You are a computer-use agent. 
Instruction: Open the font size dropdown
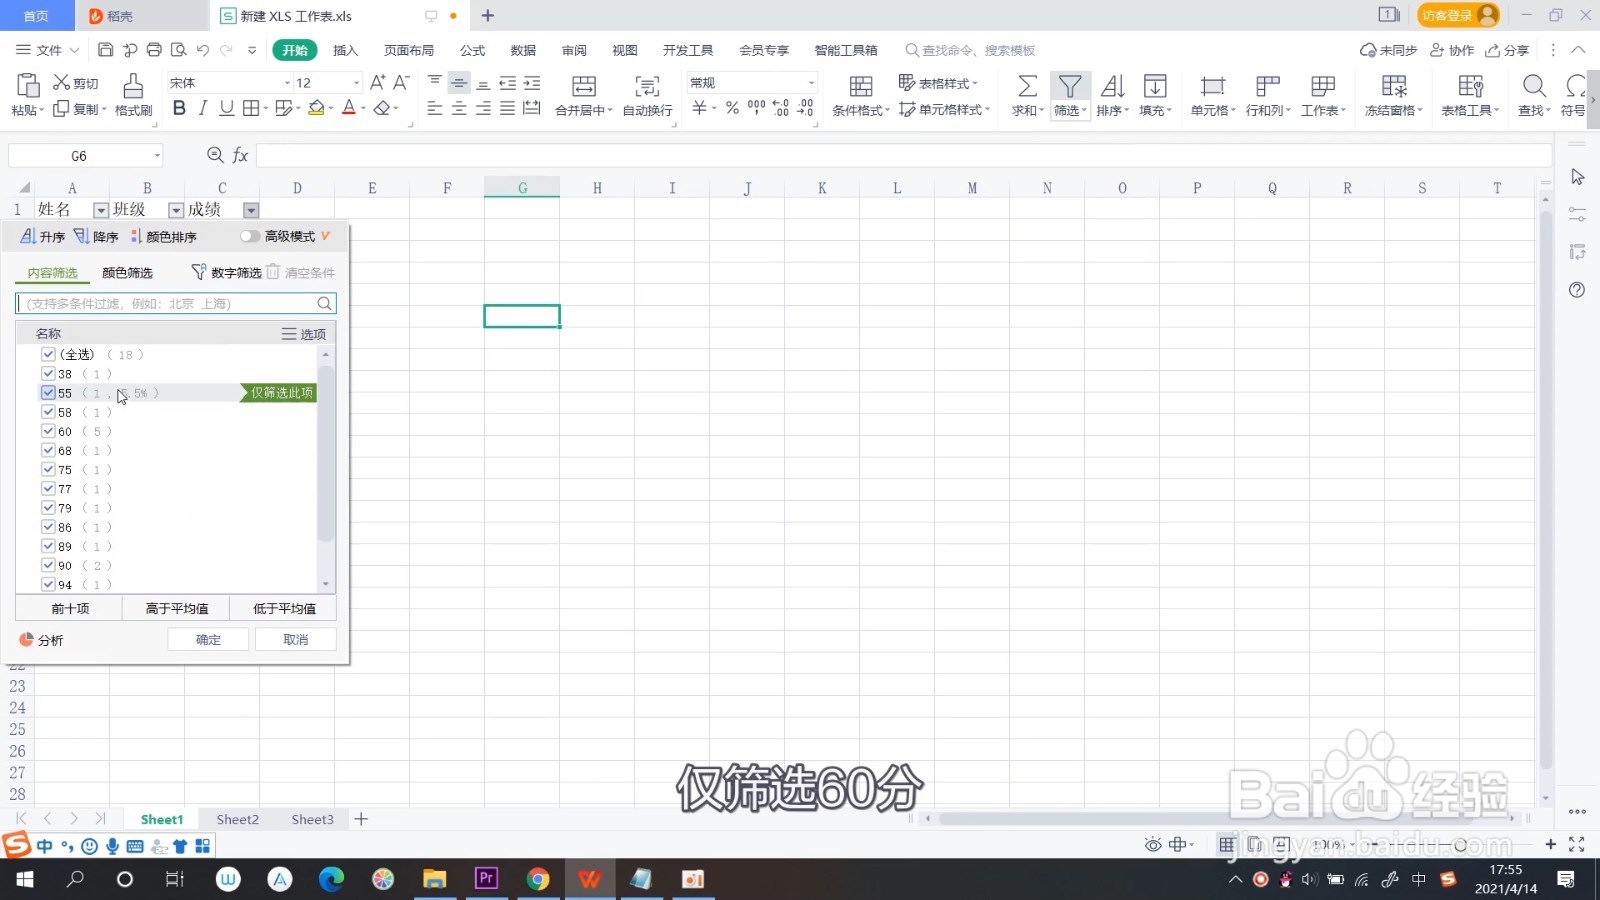[x=356, y=83]
